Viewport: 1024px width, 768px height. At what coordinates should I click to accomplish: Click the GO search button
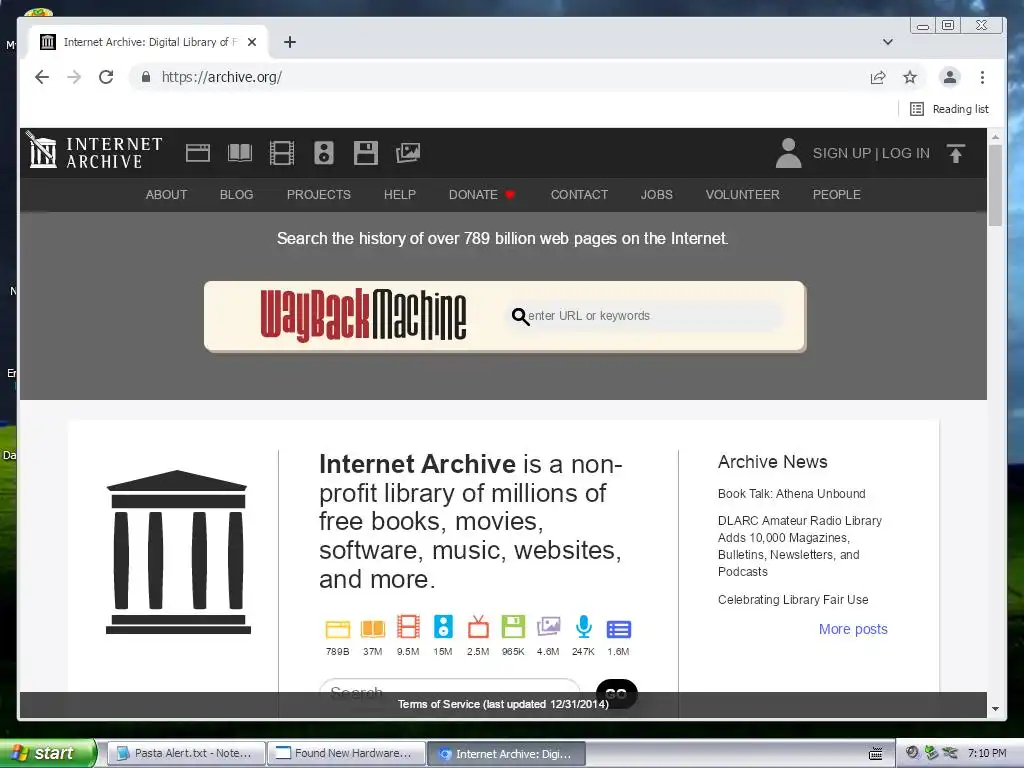[616, 692]
